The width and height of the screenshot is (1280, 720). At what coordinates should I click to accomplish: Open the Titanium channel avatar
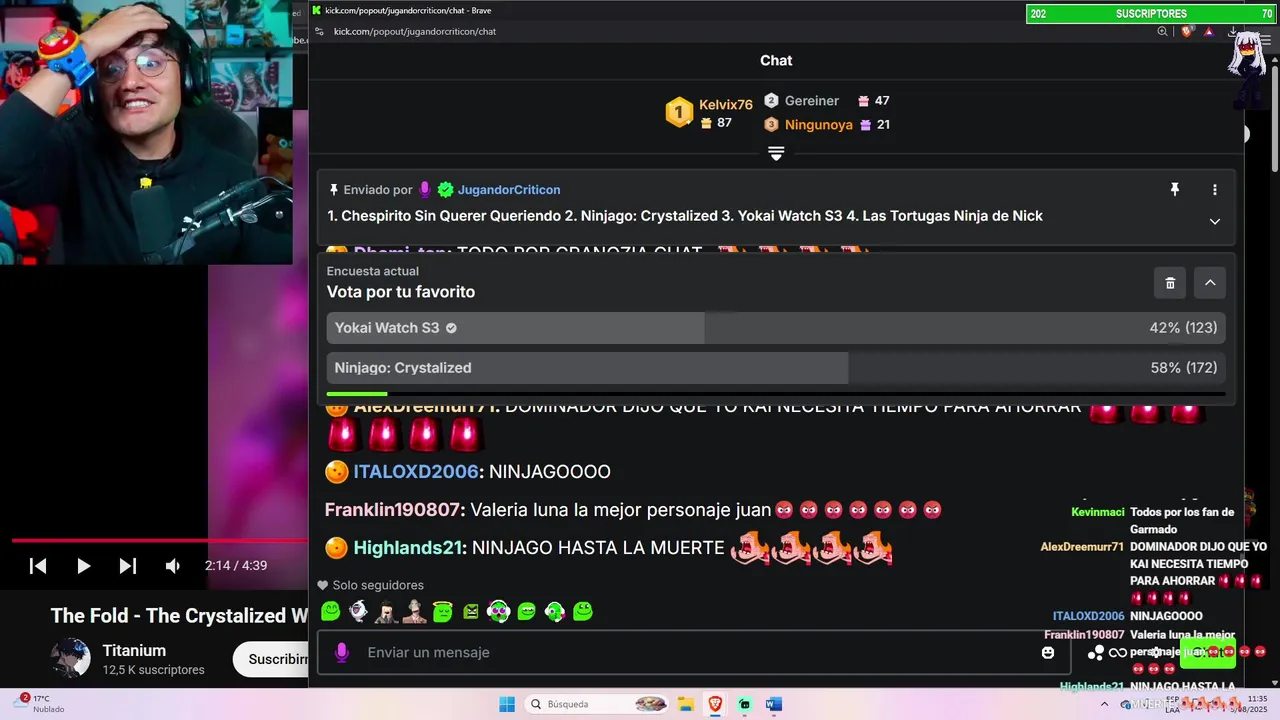click(71, 658)
